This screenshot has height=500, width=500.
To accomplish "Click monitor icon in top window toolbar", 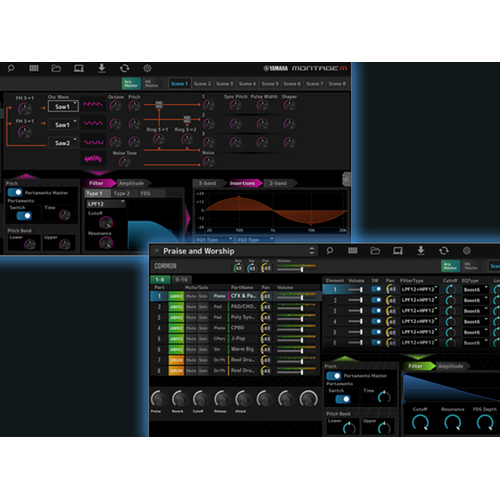I will [79, 69].
